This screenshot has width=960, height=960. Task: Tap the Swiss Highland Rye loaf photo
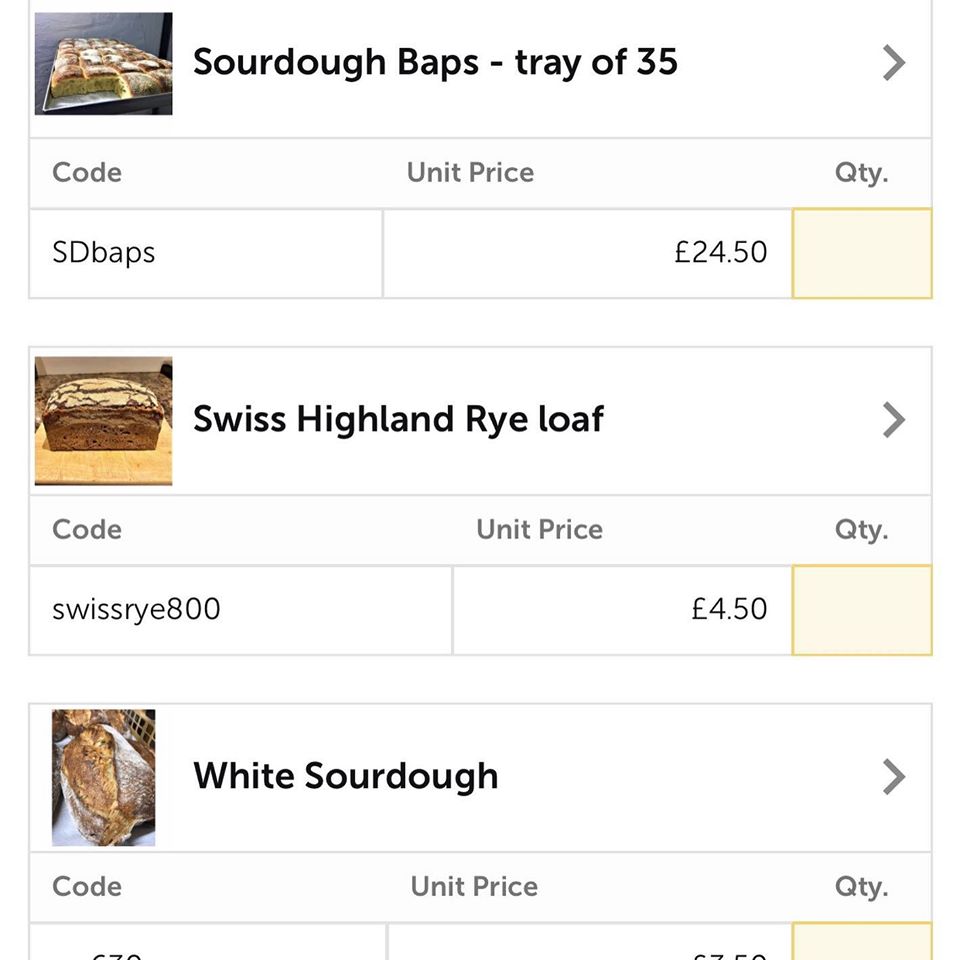[x=103, y=420]
